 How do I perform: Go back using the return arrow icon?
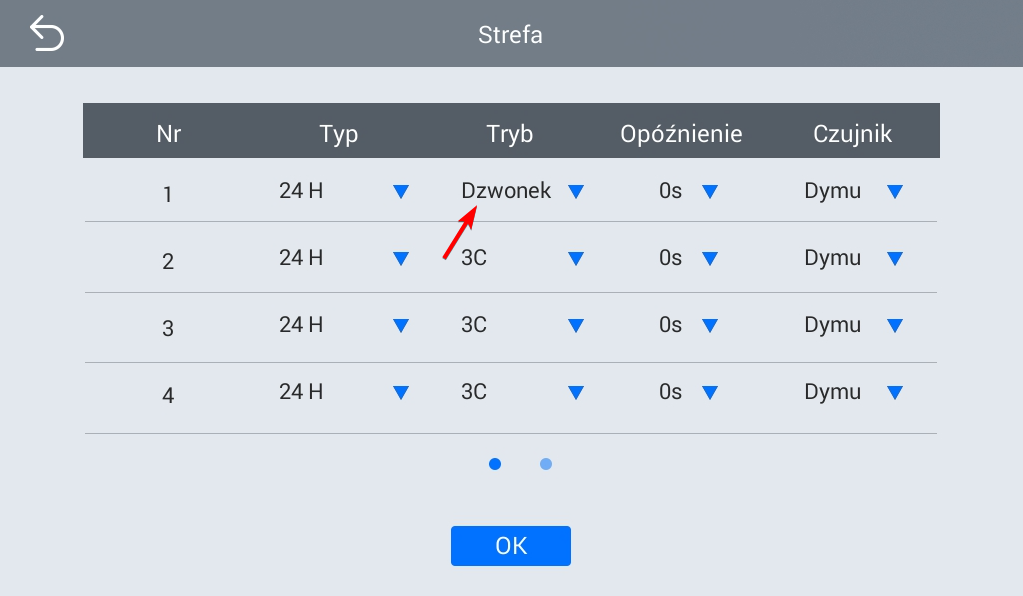tap(47, 34)
